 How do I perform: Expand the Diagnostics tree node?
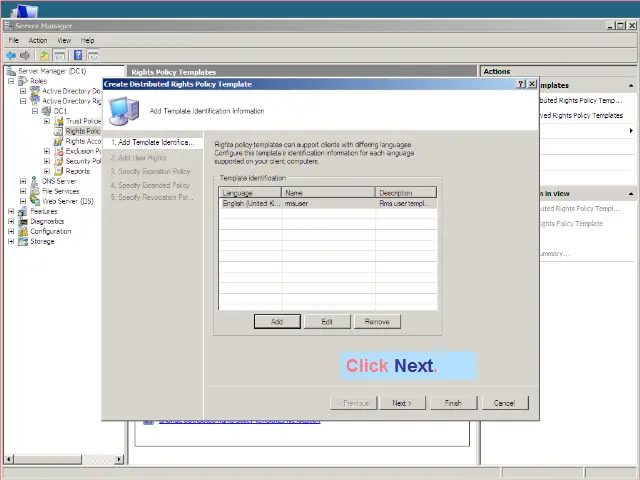pyautogui.click(x=11, y=221)
